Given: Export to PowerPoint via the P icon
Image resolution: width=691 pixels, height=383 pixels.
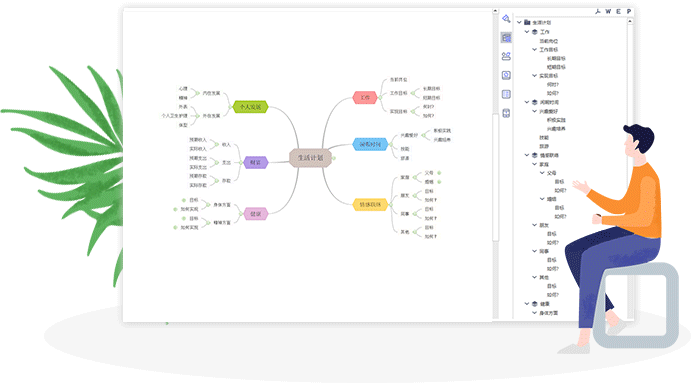Looking at the screenshot, I should [x=629, y=11].
